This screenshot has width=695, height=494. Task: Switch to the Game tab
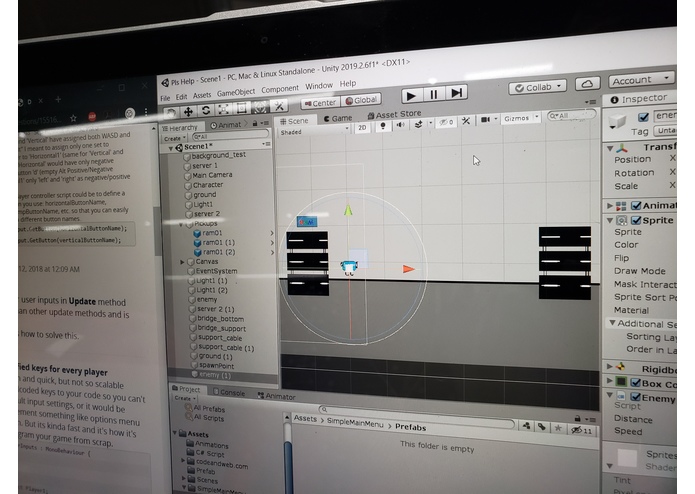338,119
